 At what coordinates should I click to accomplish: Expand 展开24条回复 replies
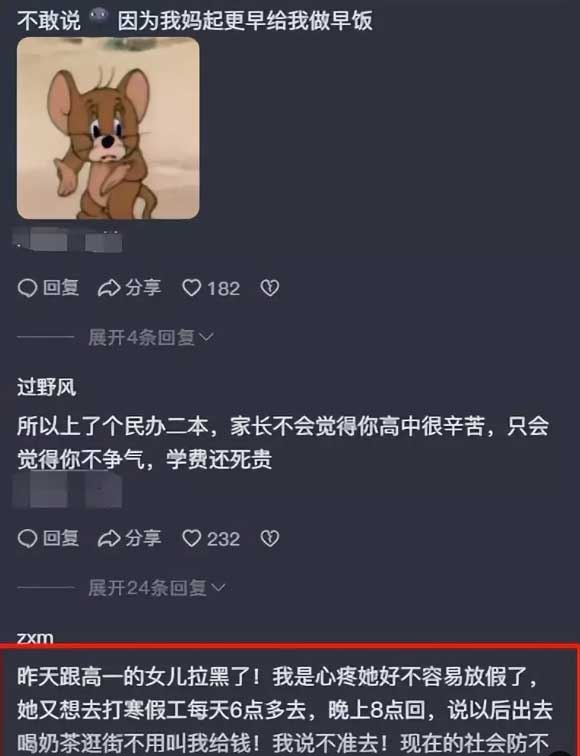(157, 588)
